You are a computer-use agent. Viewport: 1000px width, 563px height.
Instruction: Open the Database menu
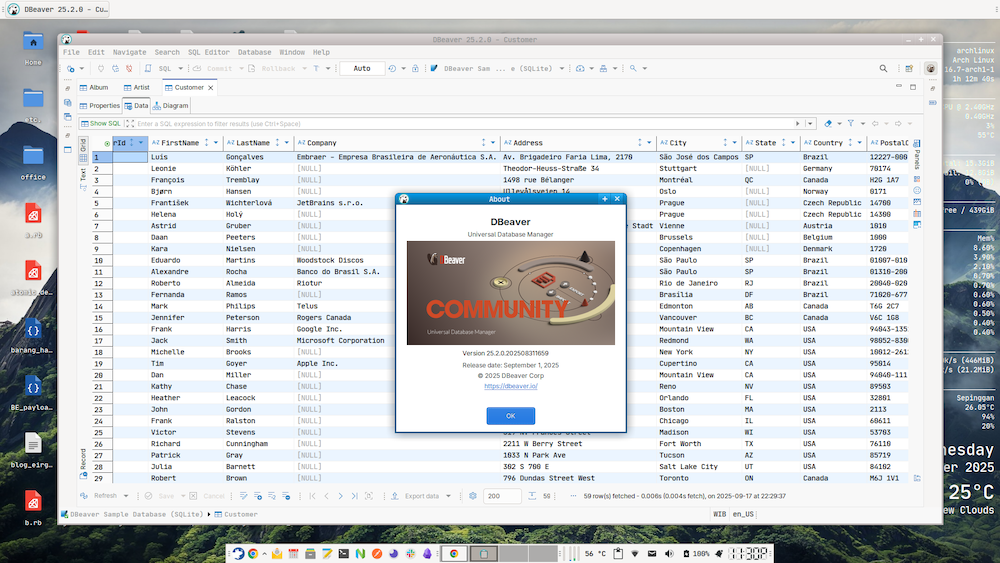coord(254,52)
